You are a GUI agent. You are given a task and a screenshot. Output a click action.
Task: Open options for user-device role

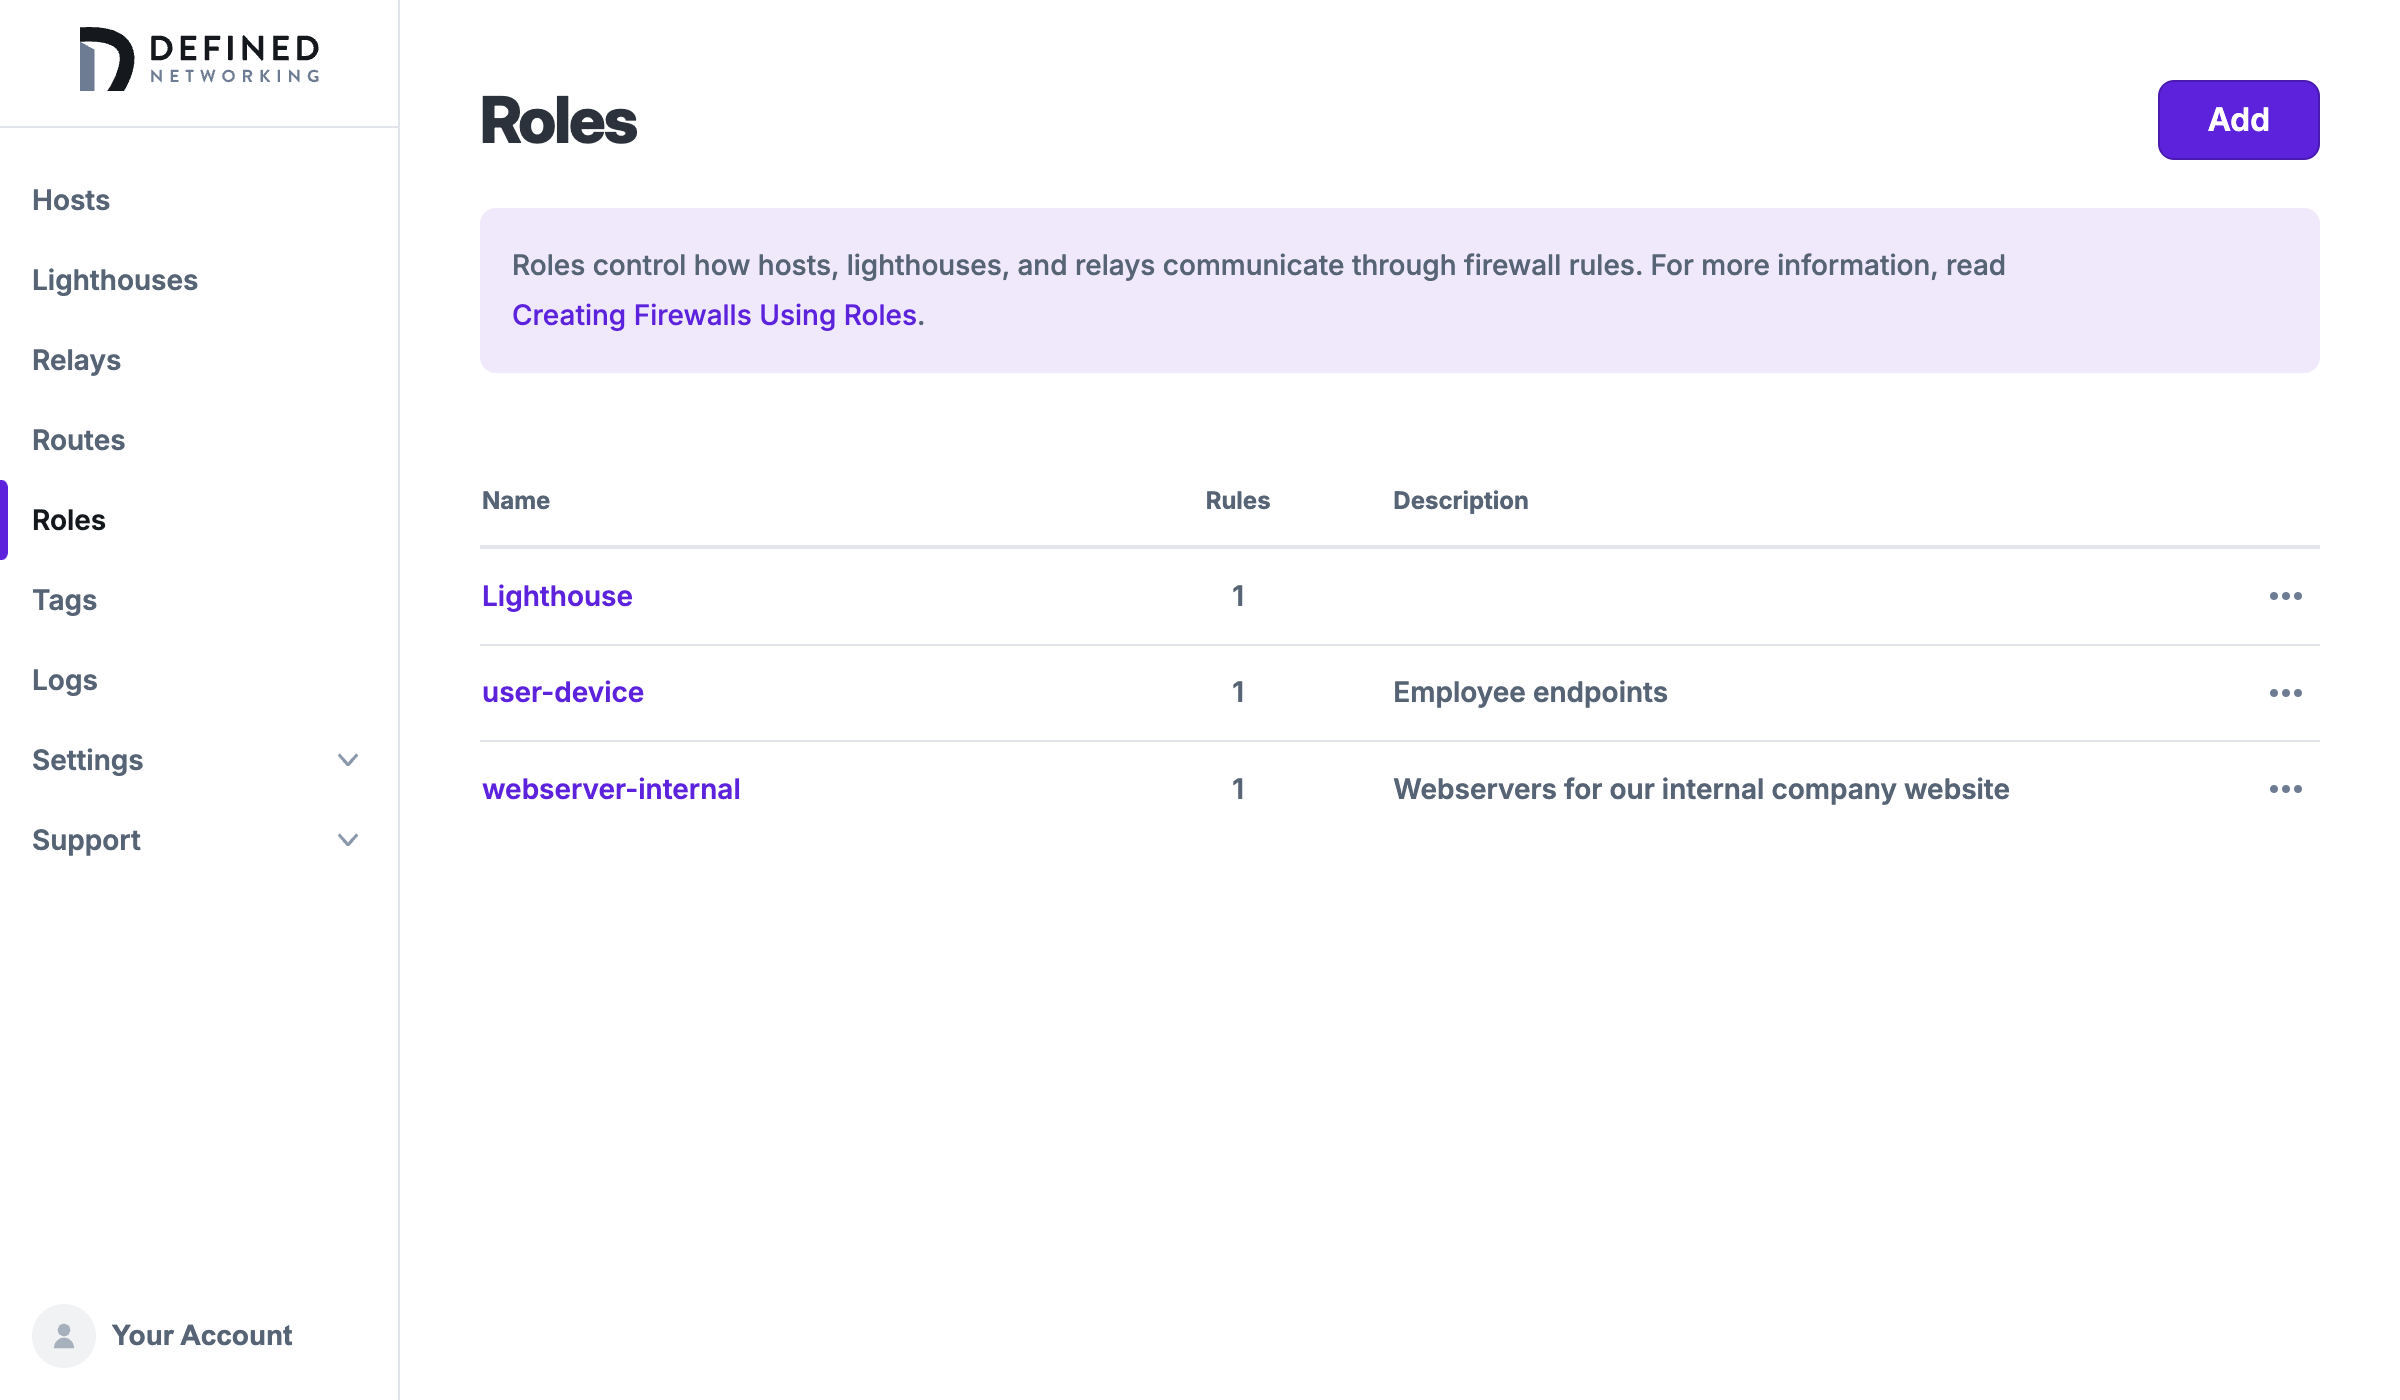coord(2285,692)
